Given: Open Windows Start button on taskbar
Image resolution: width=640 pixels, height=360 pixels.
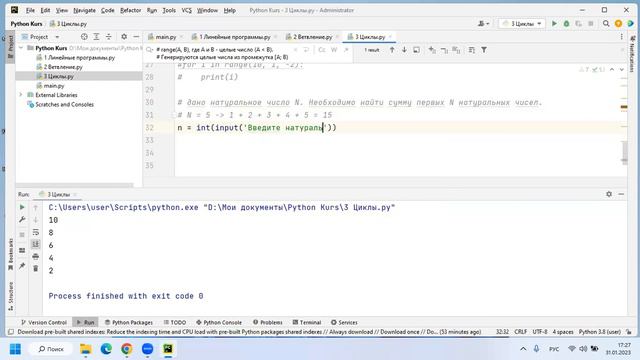Looking at the screenshot, I should [16, 349].
